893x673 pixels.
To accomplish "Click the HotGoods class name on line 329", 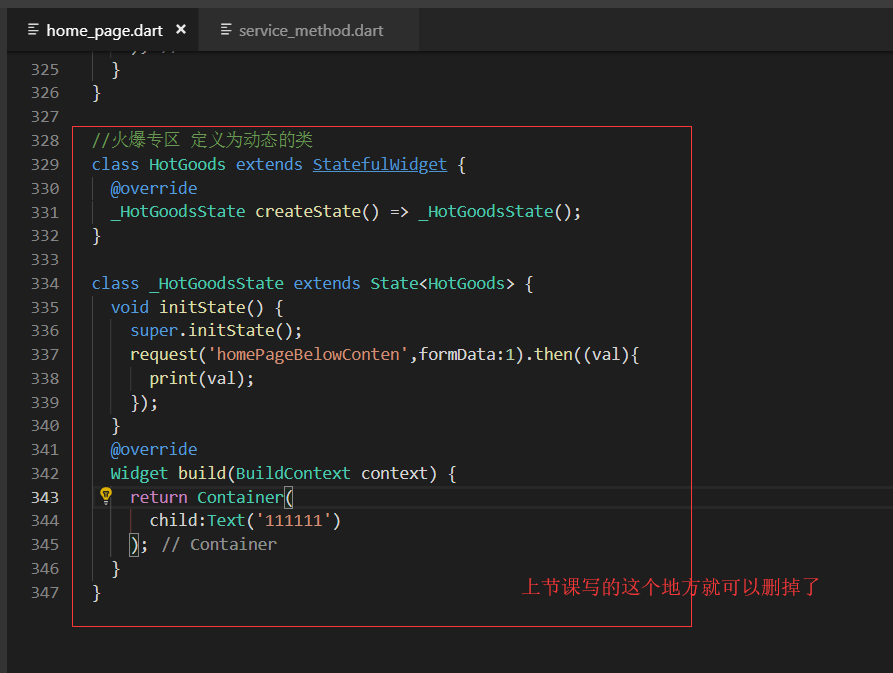I will 187,165.
